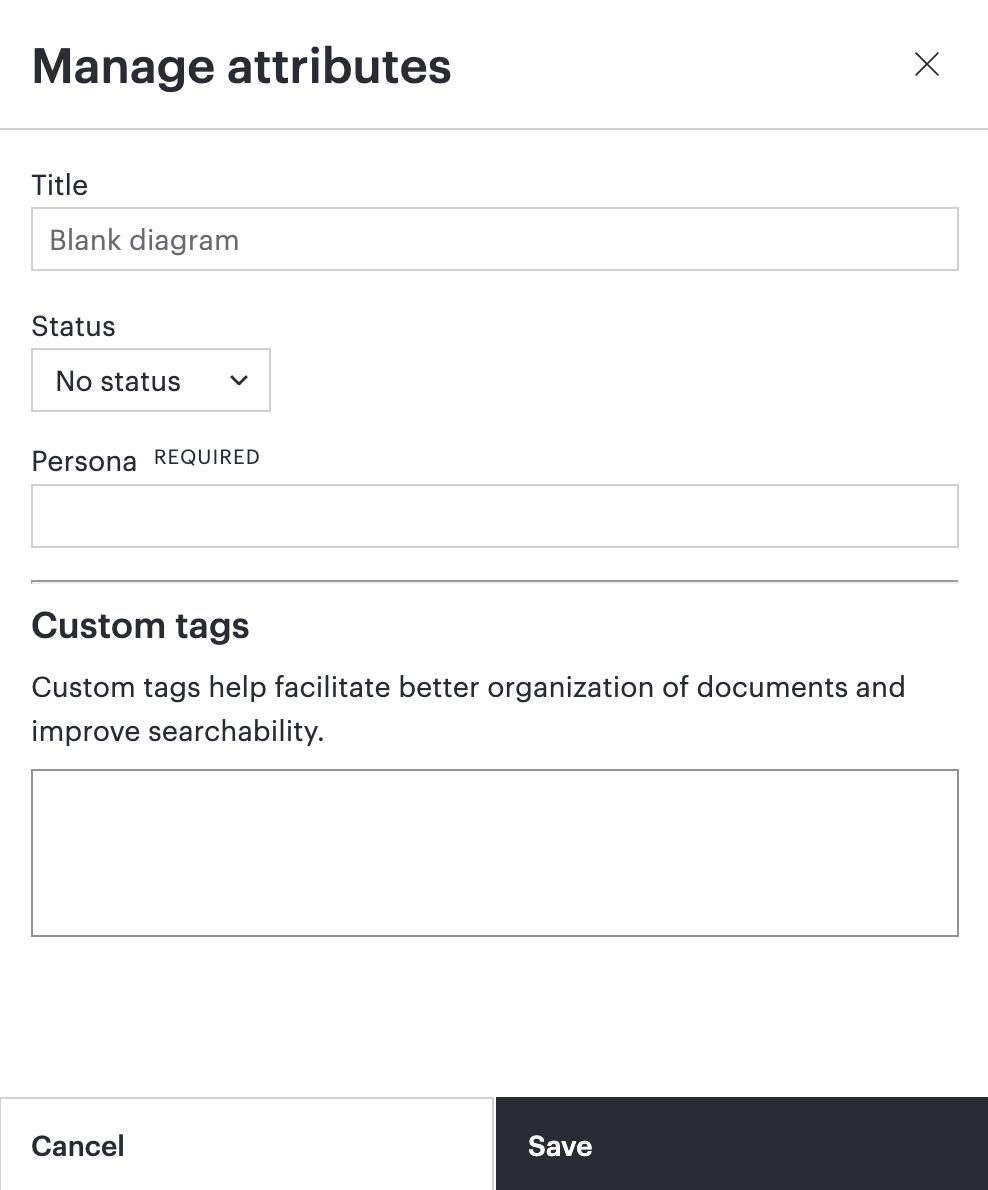Click into the Title input field
Viewport: 988px width, 1190px height.
coord(495,239)
